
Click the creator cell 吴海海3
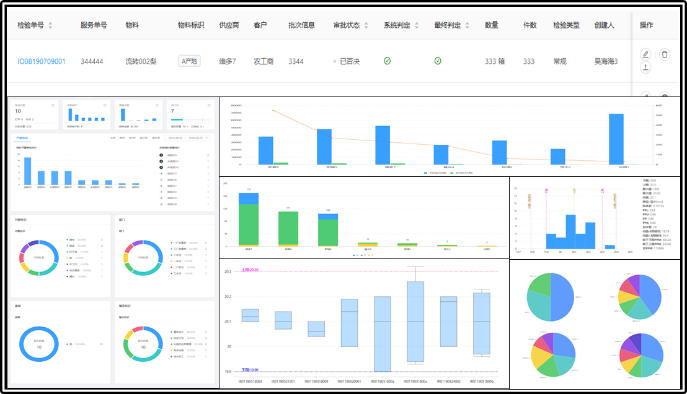pyautogui.click(x=606, y=61)
